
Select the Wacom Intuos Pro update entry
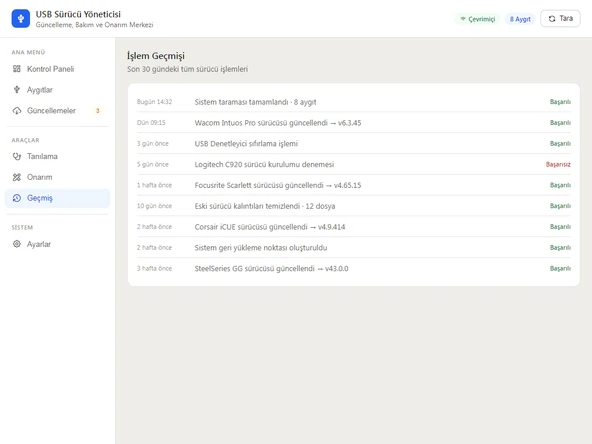354,123
